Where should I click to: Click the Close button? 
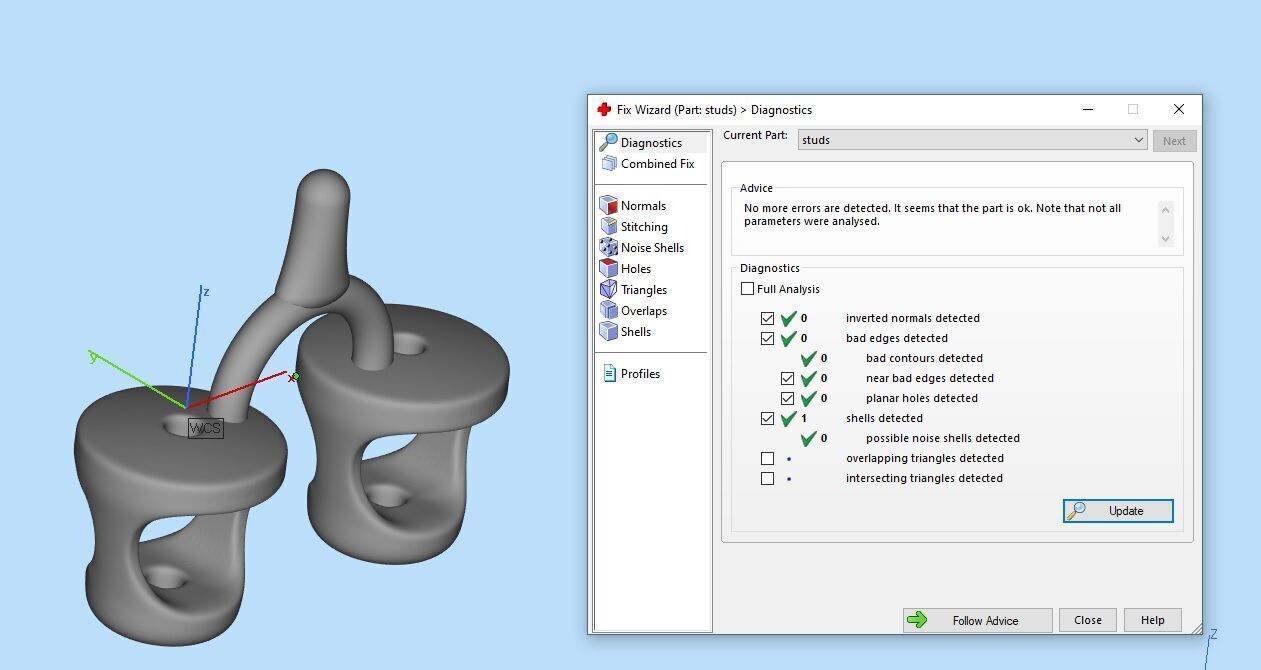click(1088, 620)
